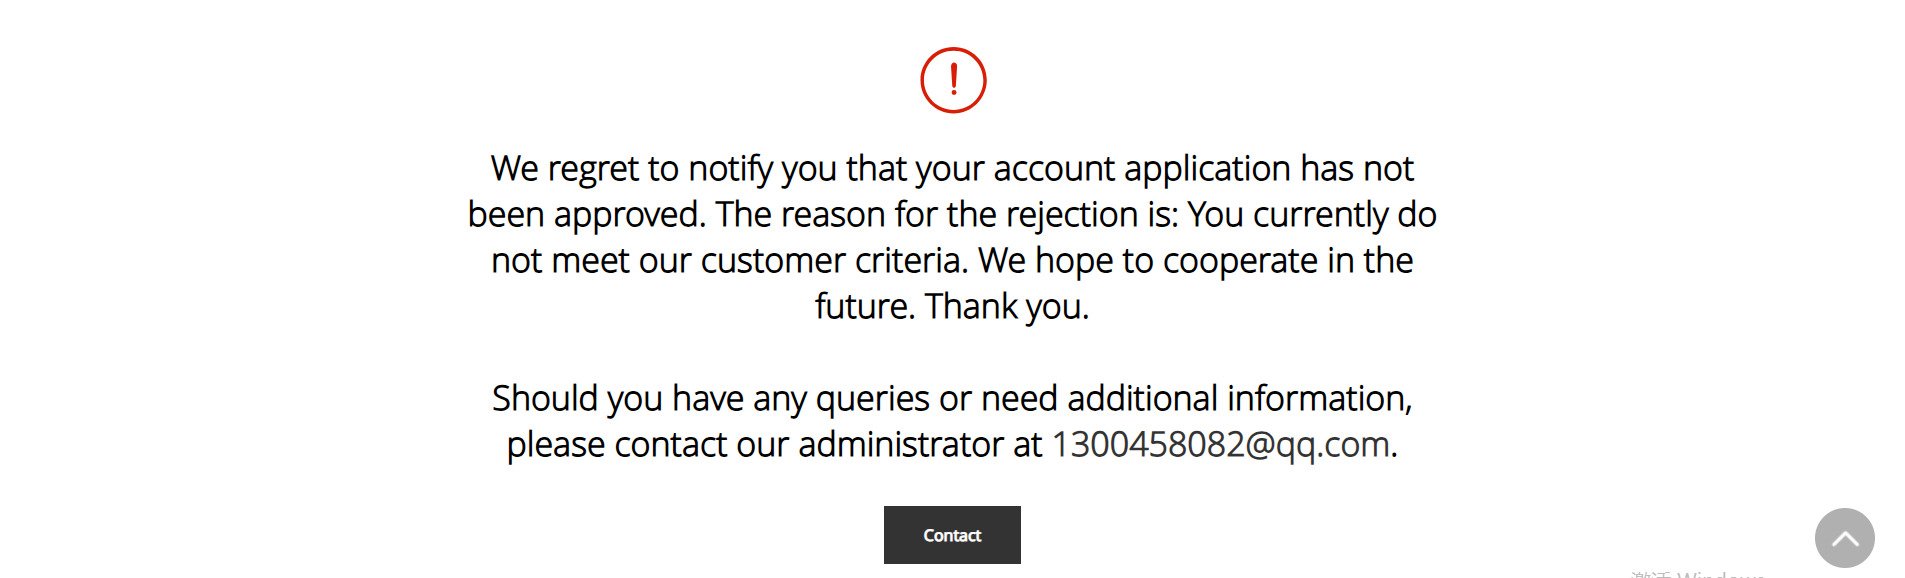Click the "We regret to notify you" line
The image size is (1905, 578).
952,169
